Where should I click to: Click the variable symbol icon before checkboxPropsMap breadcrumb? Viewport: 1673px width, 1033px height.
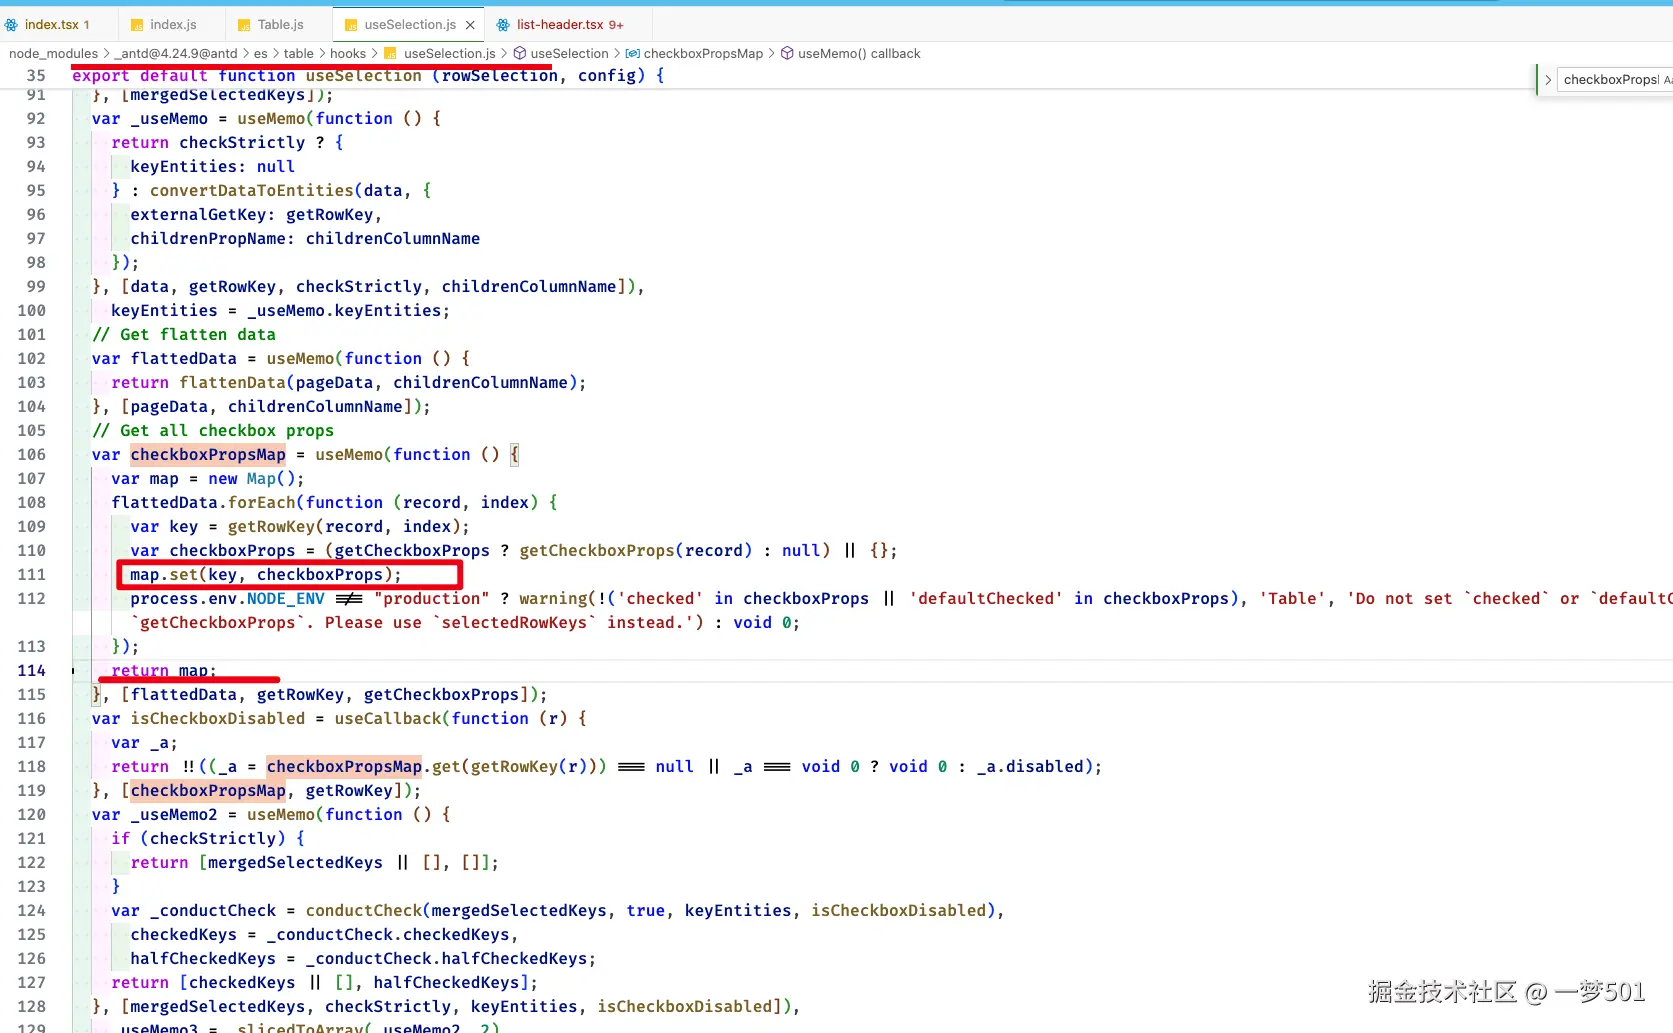[x=633, y=54]
